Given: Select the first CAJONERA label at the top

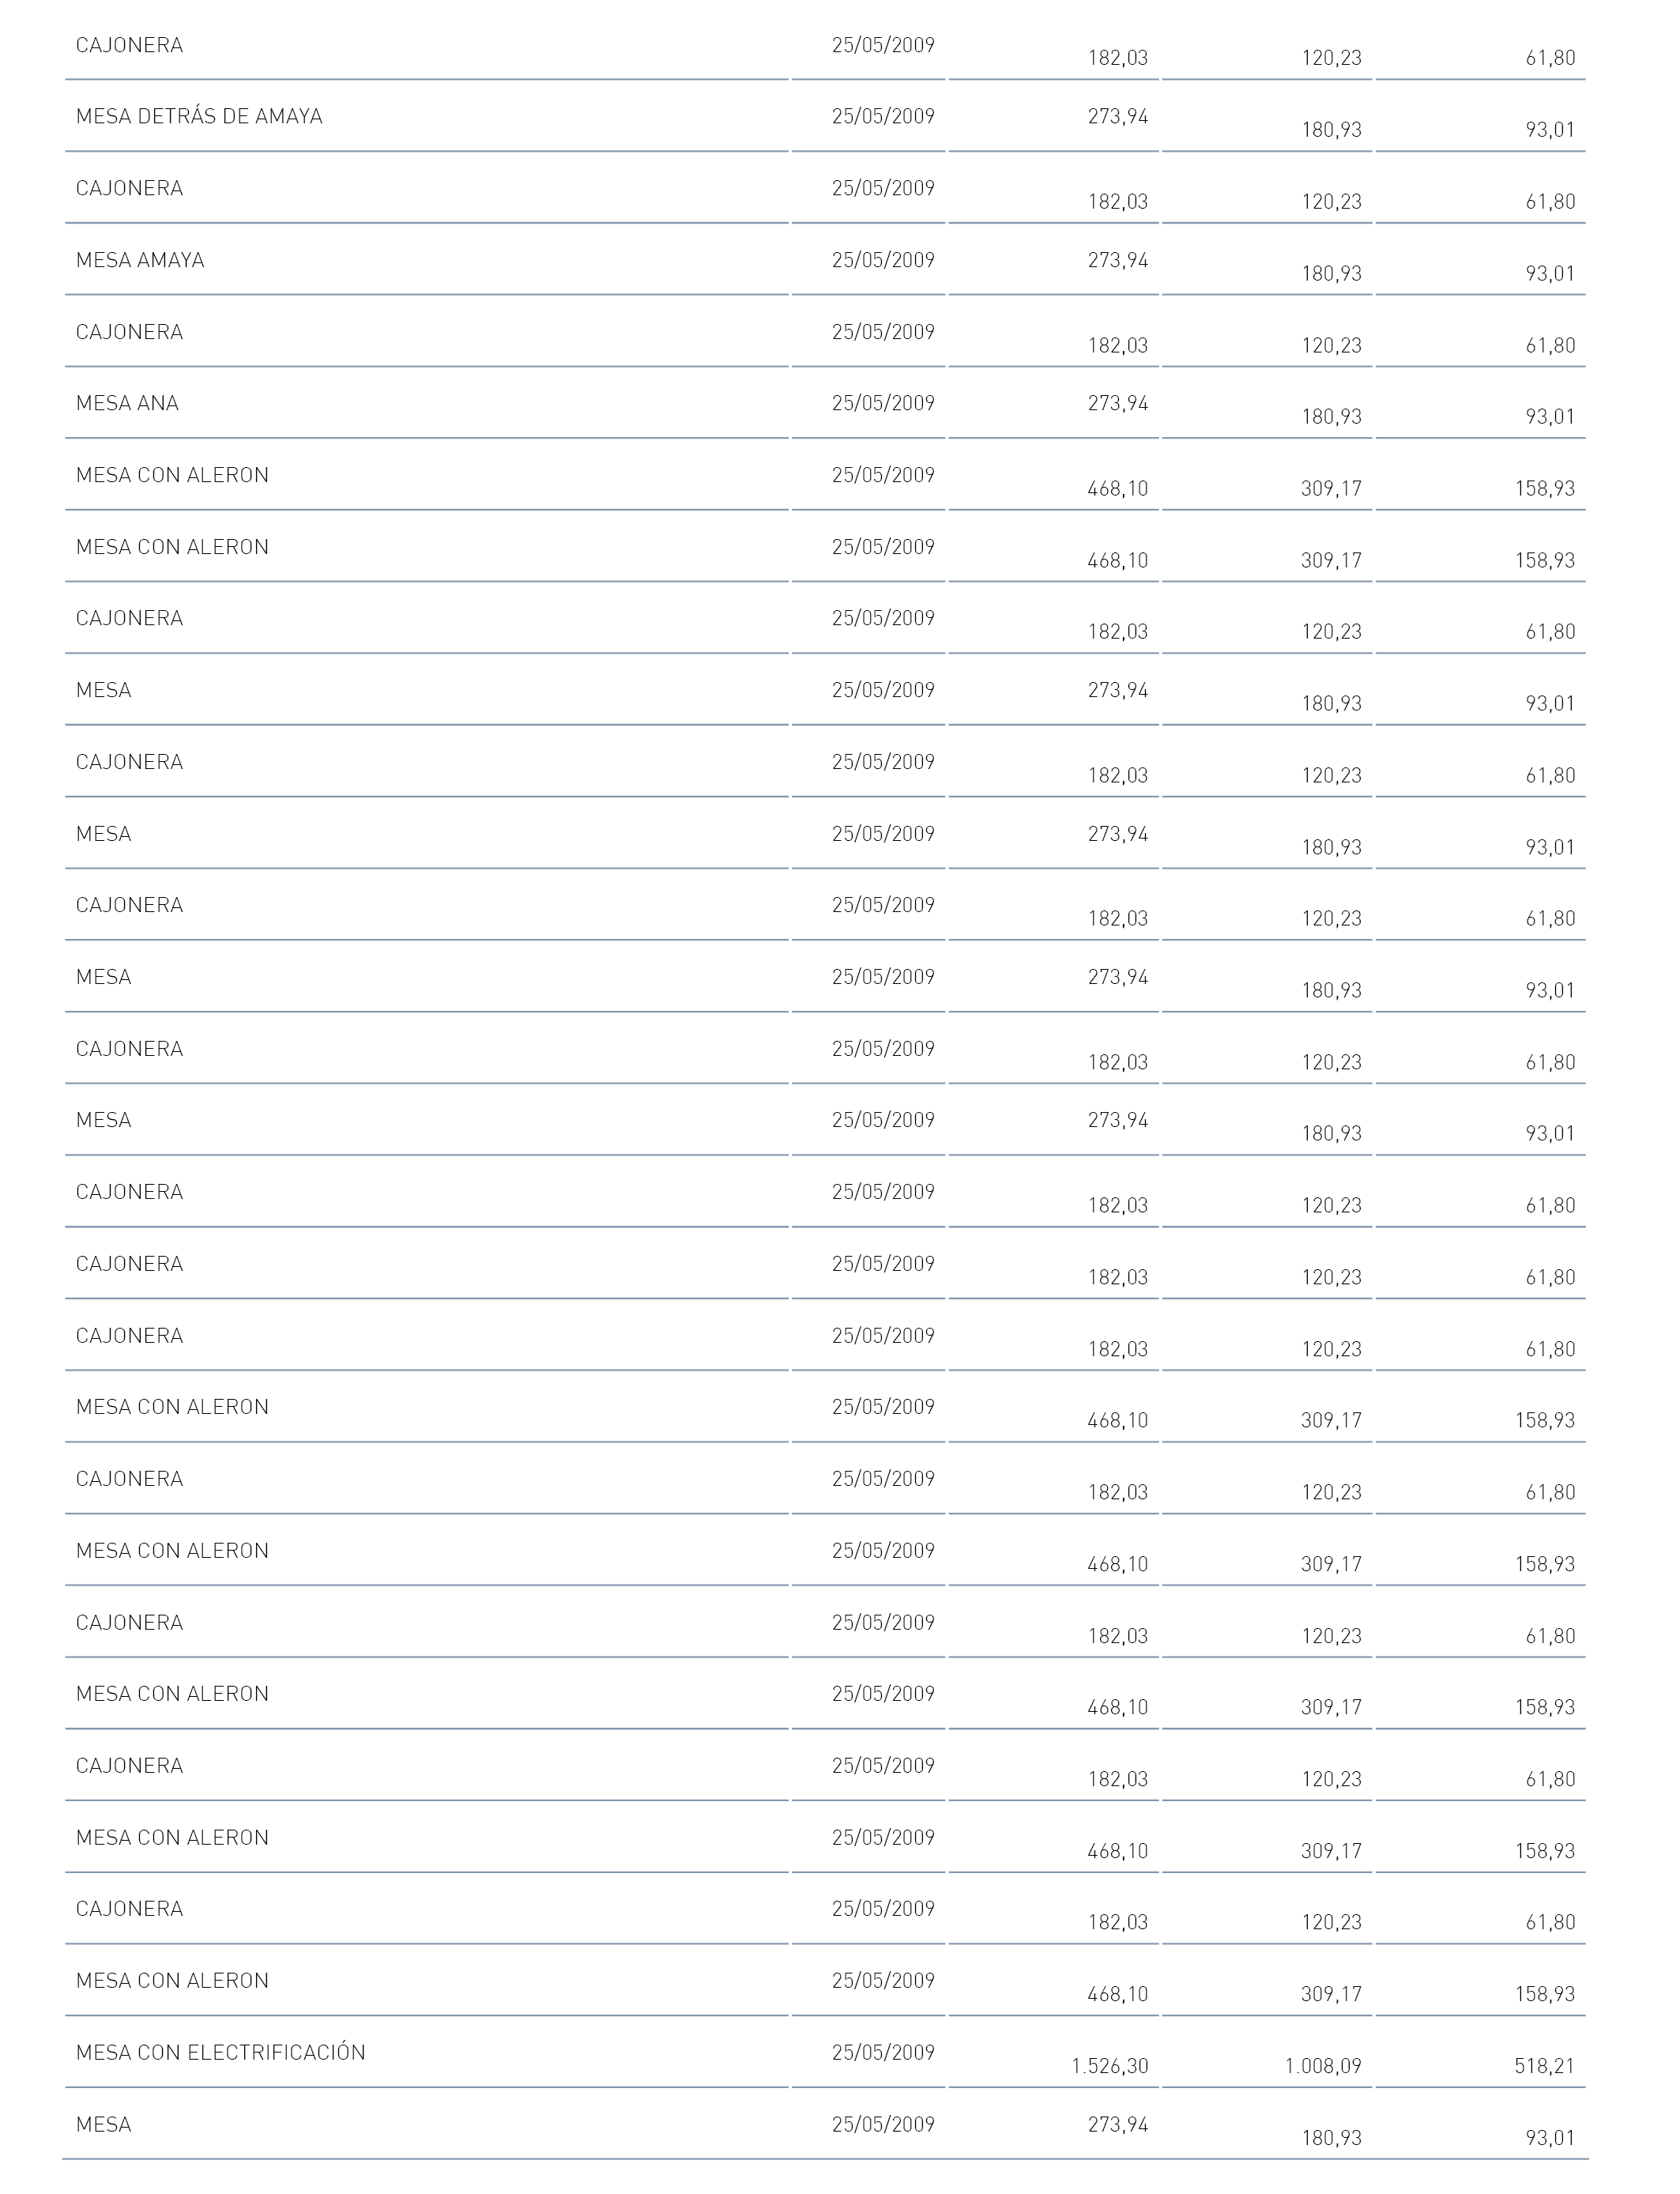Looking at the screenshot, I should pos(130,46).
